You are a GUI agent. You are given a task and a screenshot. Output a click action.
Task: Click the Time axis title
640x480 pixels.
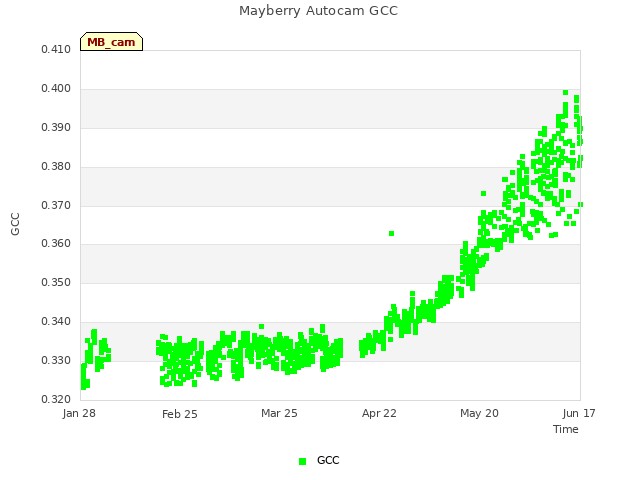coord(566,429)
